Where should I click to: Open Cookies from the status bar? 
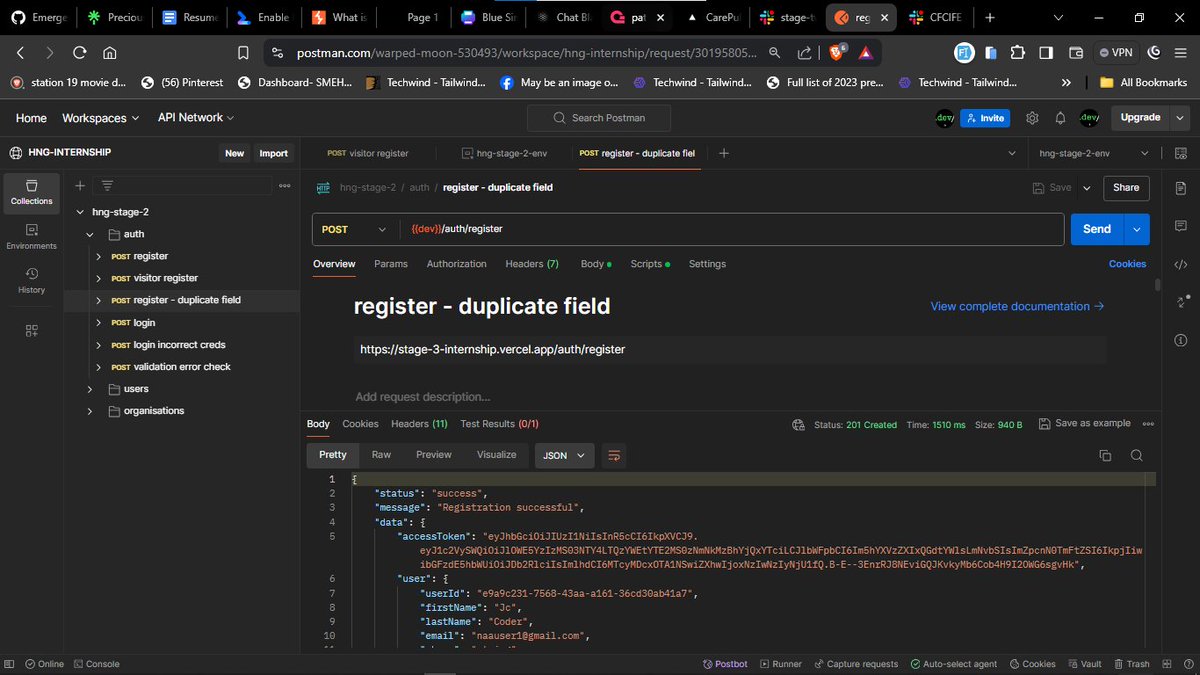1031,664
